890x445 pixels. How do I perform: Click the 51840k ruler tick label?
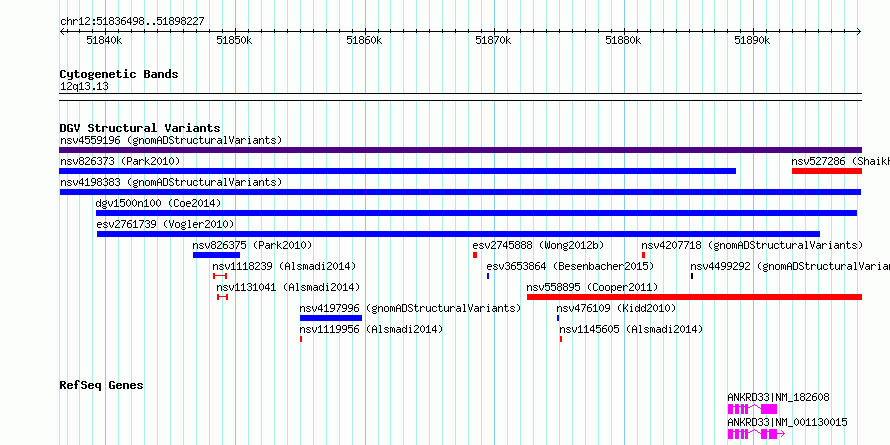point(104,40)
